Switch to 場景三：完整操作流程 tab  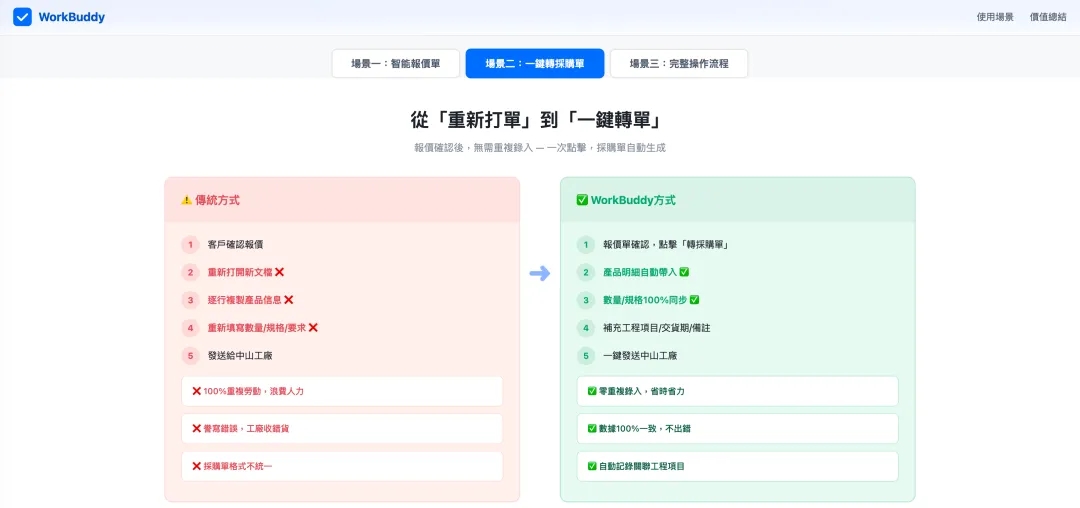coord(678,63)
